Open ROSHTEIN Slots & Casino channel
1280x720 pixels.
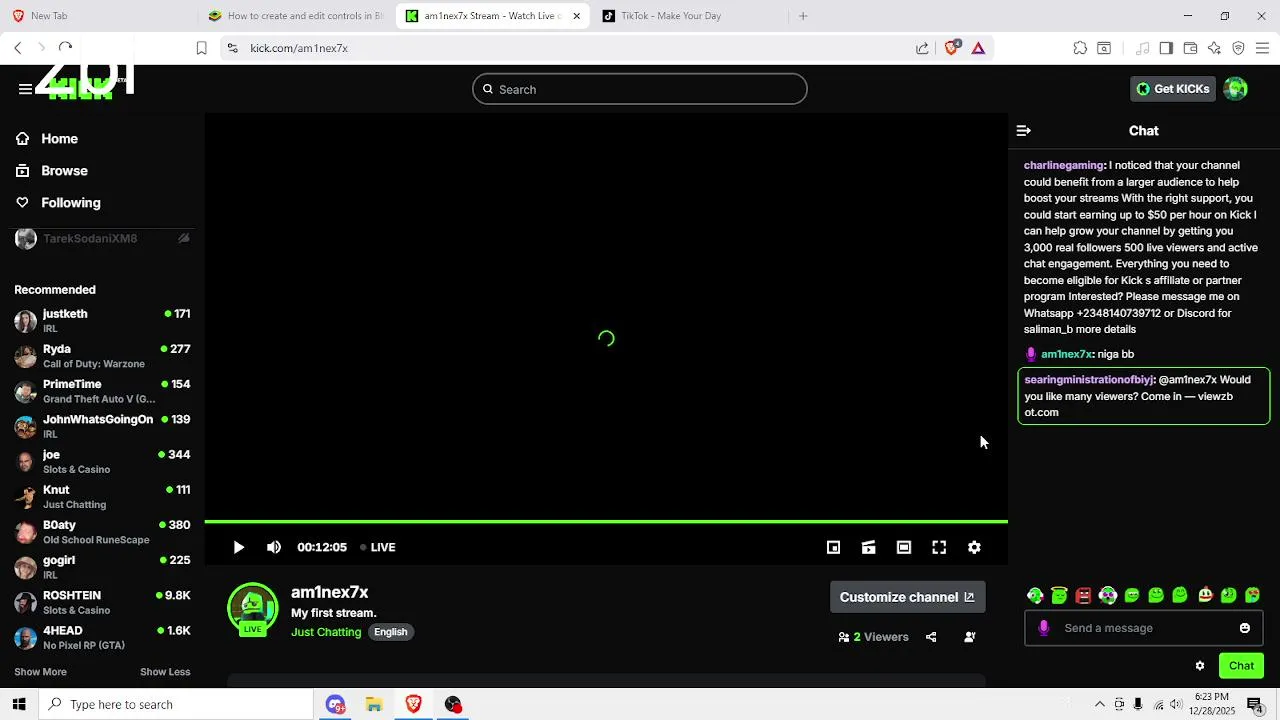pyautogui.click(x=102, y=602)
